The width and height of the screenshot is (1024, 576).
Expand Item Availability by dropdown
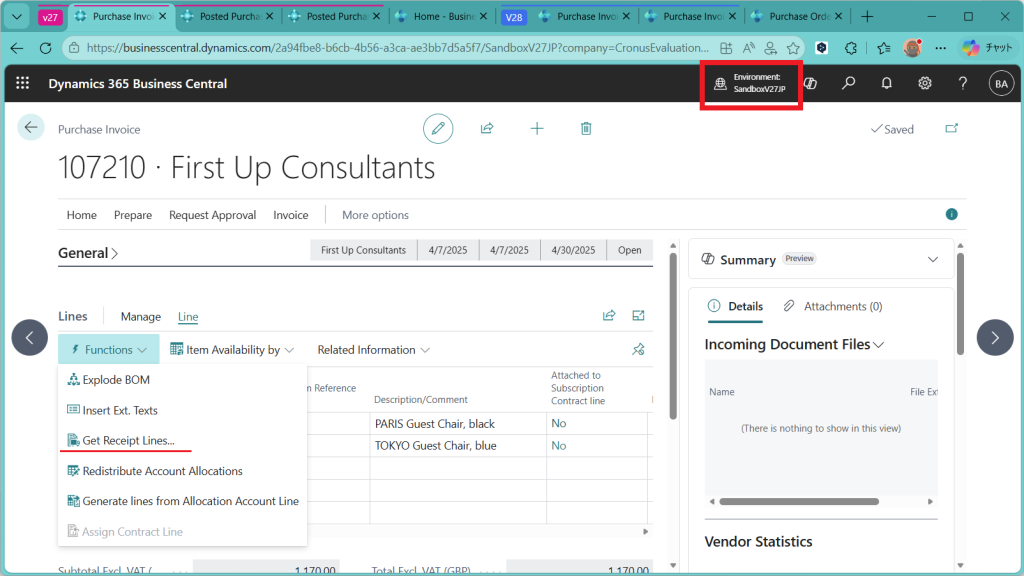click(x=232, y=350)
